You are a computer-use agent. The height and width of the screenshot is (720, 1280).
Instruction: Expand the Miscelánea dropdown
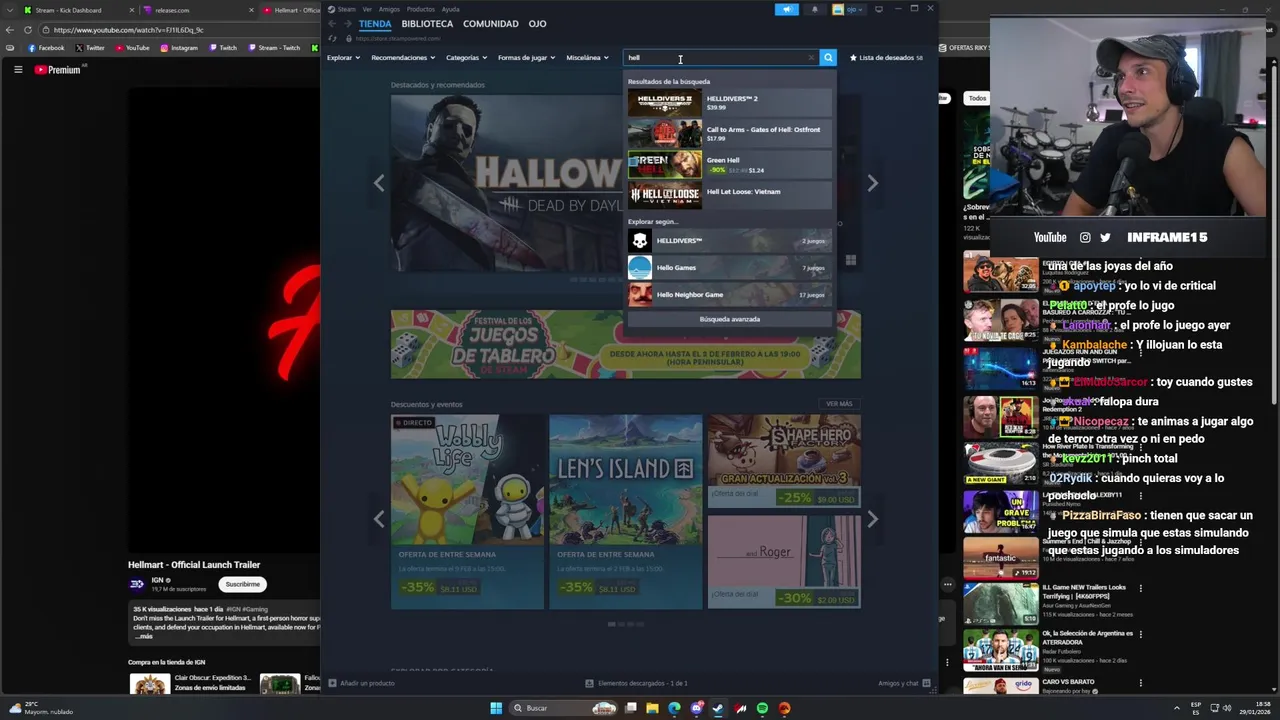[x=587, y=58]
